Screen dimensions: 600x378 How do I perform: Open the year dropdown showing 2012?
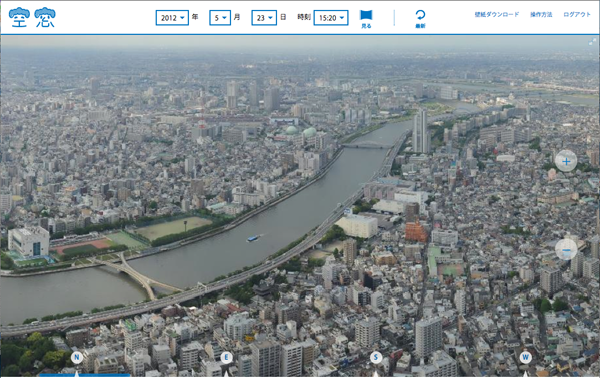[x=172, y=18]
